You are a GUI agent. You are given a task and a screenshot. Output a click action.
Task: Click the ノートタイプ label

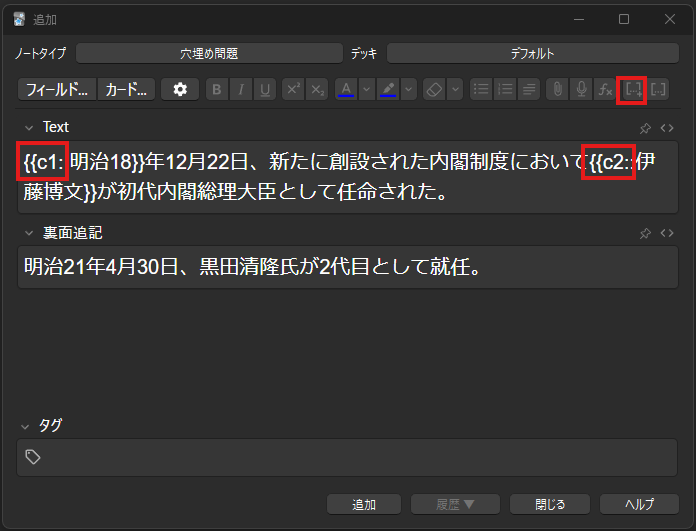(x=40, y=53)
